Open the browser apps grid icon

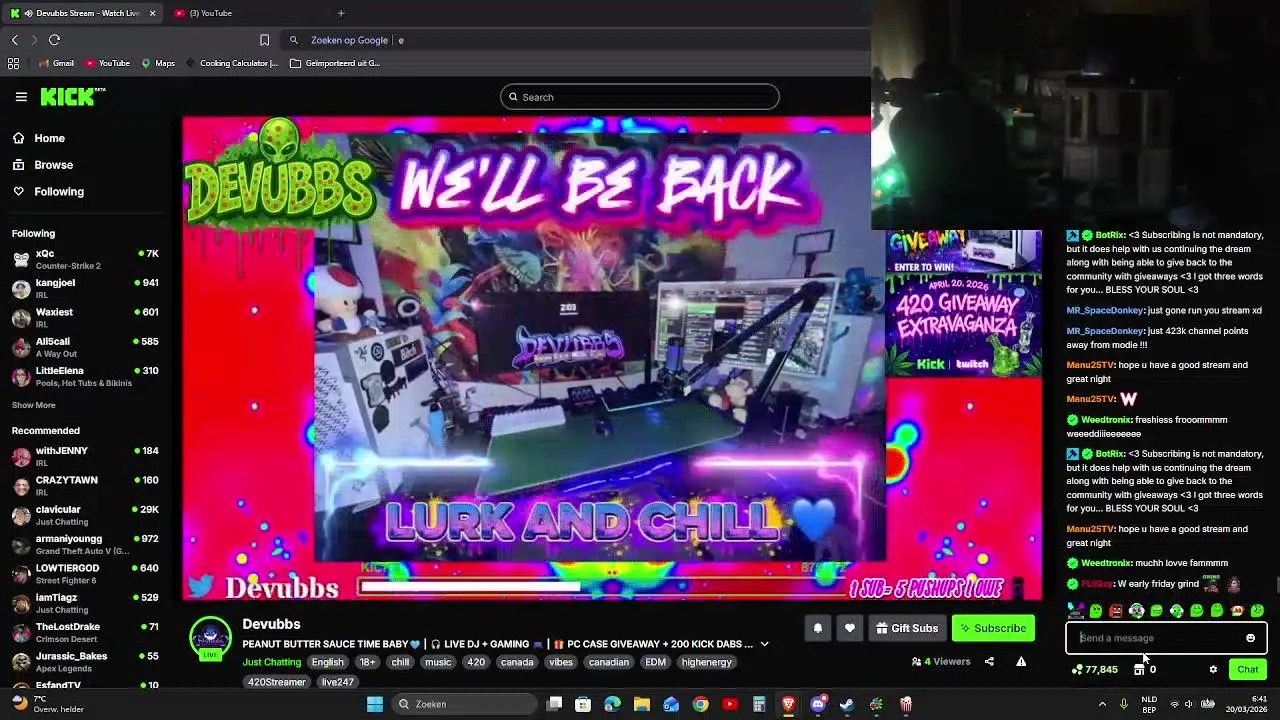pyautogui.click(x=13, y=63)
